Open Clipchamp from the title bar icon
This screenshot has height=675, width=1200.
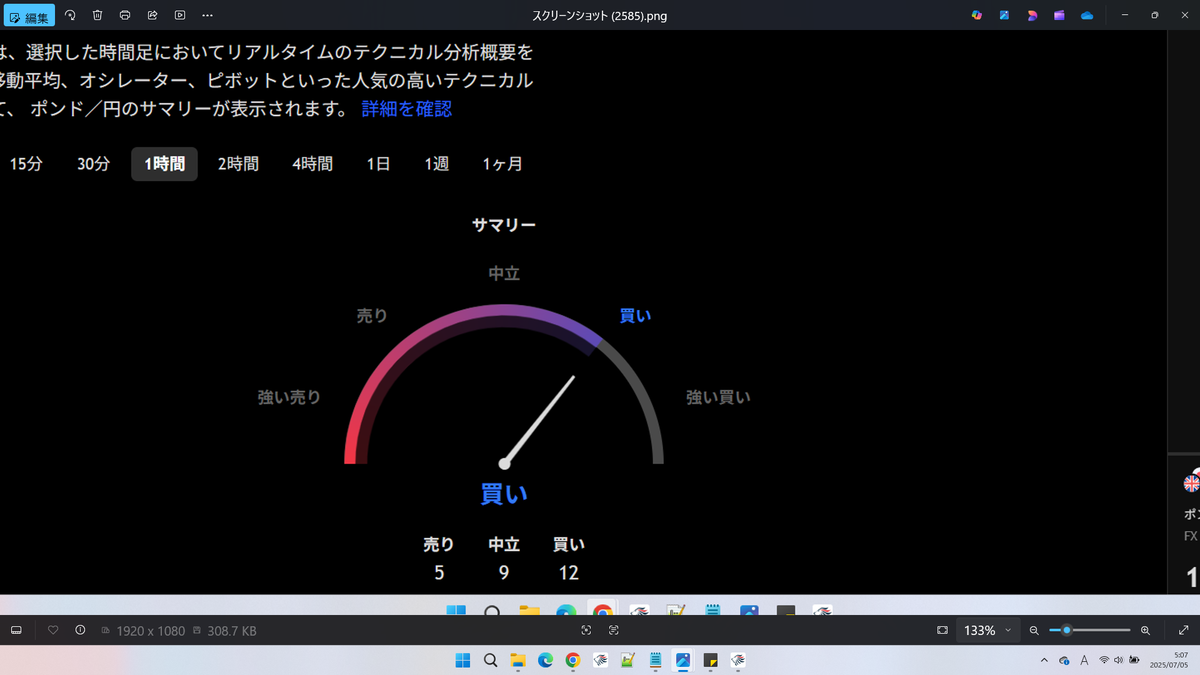tap(1059, 16)
